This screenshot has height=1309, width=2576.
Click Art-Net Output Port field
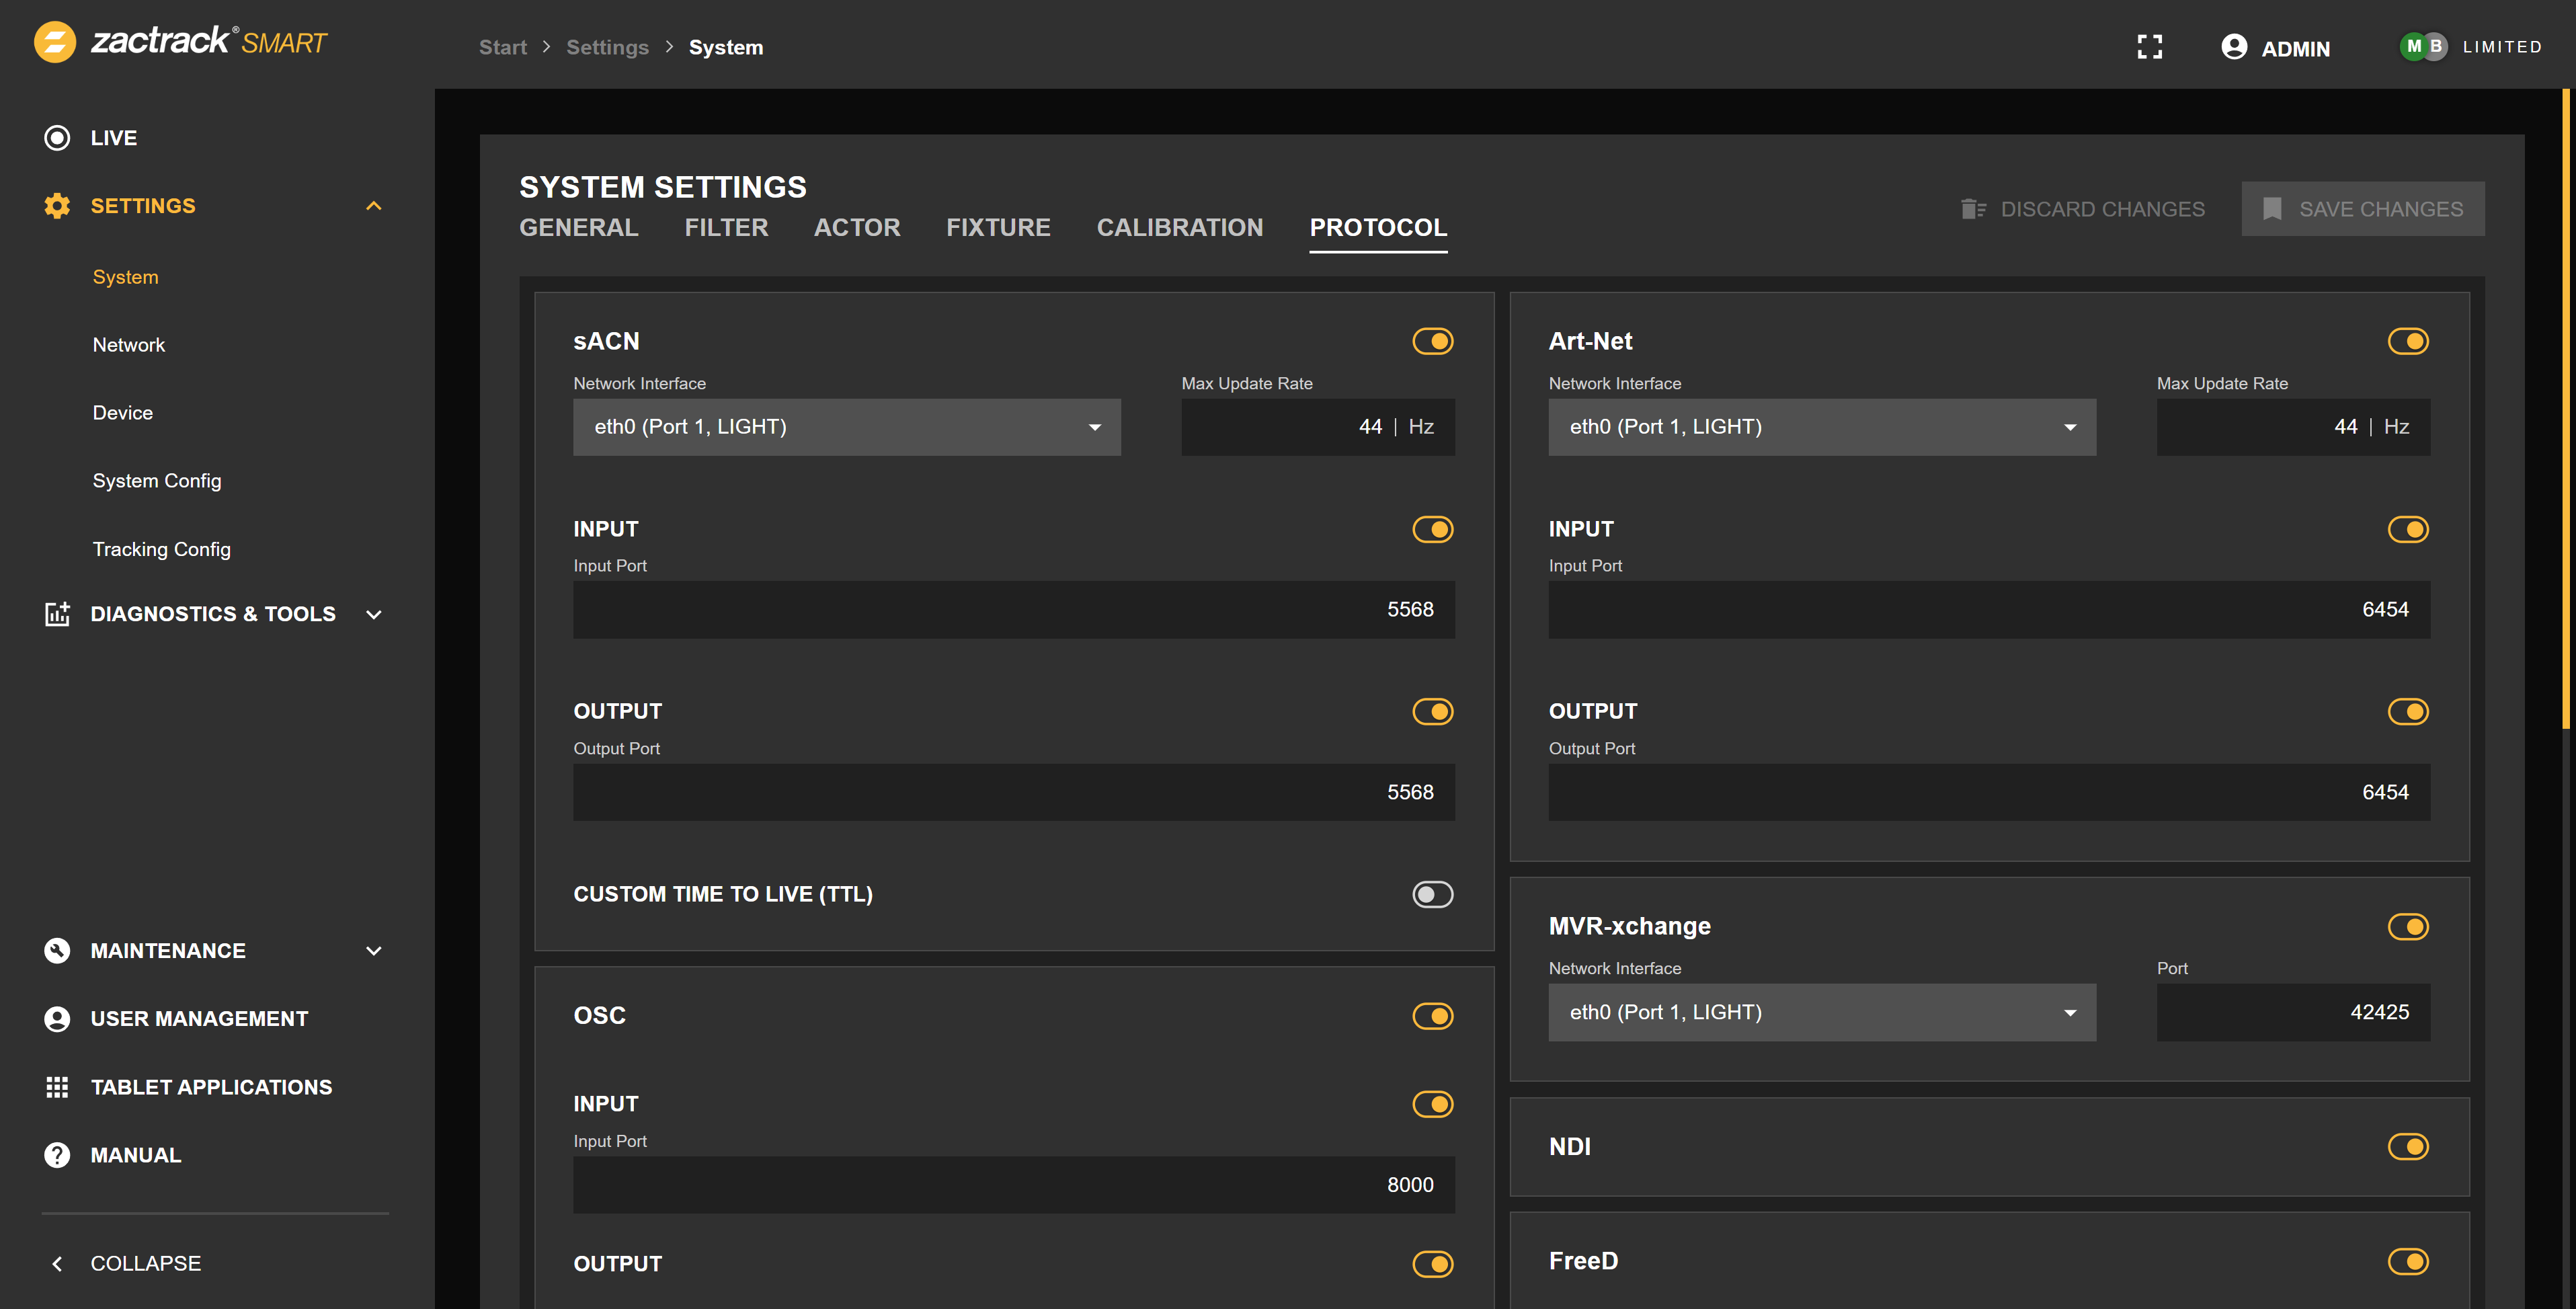pyautogui.click(x=1989, y=793)
